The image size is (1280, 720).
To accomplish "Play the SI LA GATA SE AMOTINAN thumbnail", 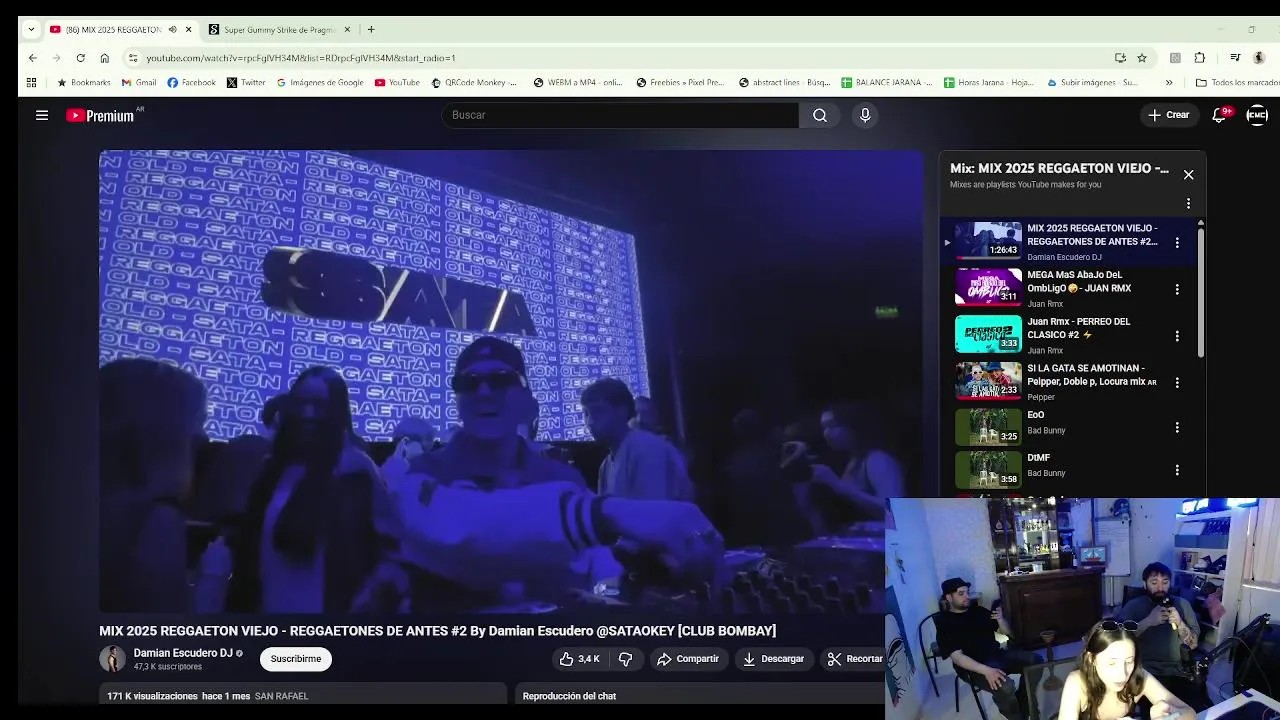I will 988,381.
